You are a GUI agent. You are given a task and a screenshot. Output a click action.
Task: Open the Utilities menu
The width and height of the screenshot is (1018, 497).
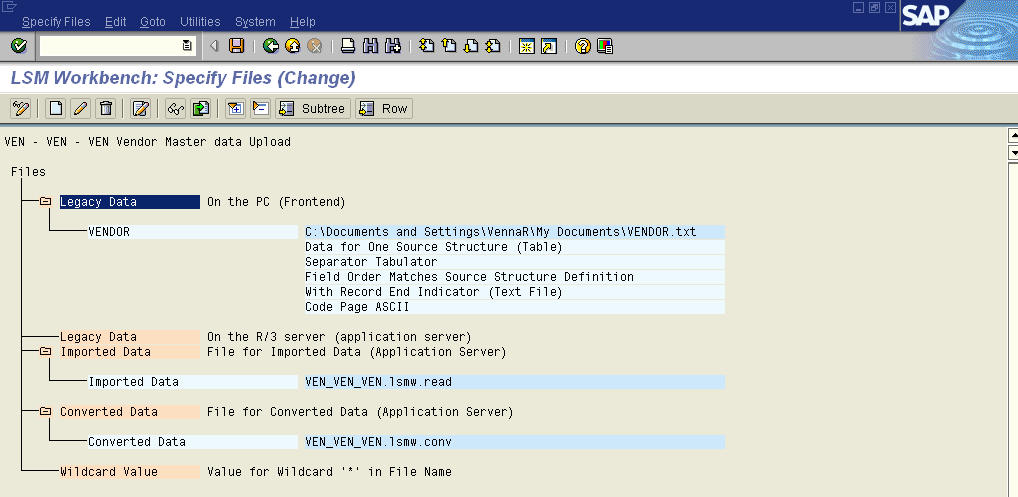click(200, 21)
